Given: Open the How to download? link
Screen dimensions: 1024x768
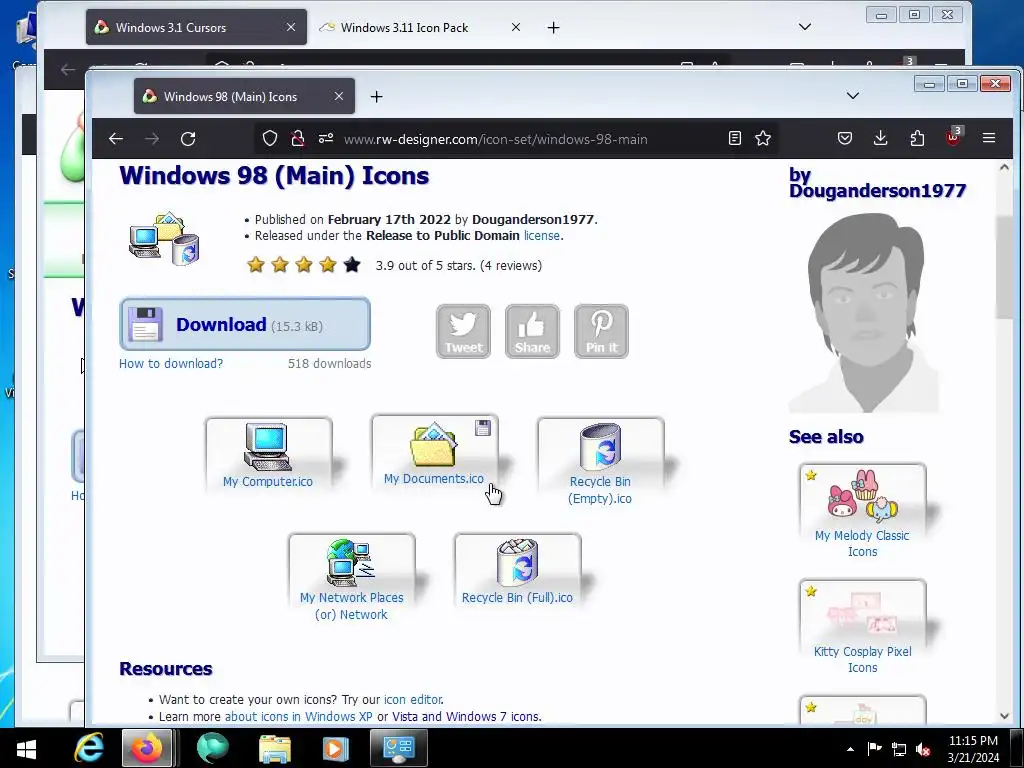Looking at the screenshot, I should click(x=171, y=364).
